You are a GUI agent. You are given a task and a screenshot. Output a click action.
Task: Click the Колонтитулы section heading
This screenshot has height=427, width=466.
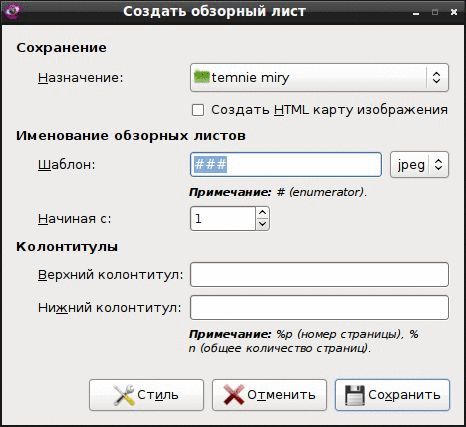(67, 247)
